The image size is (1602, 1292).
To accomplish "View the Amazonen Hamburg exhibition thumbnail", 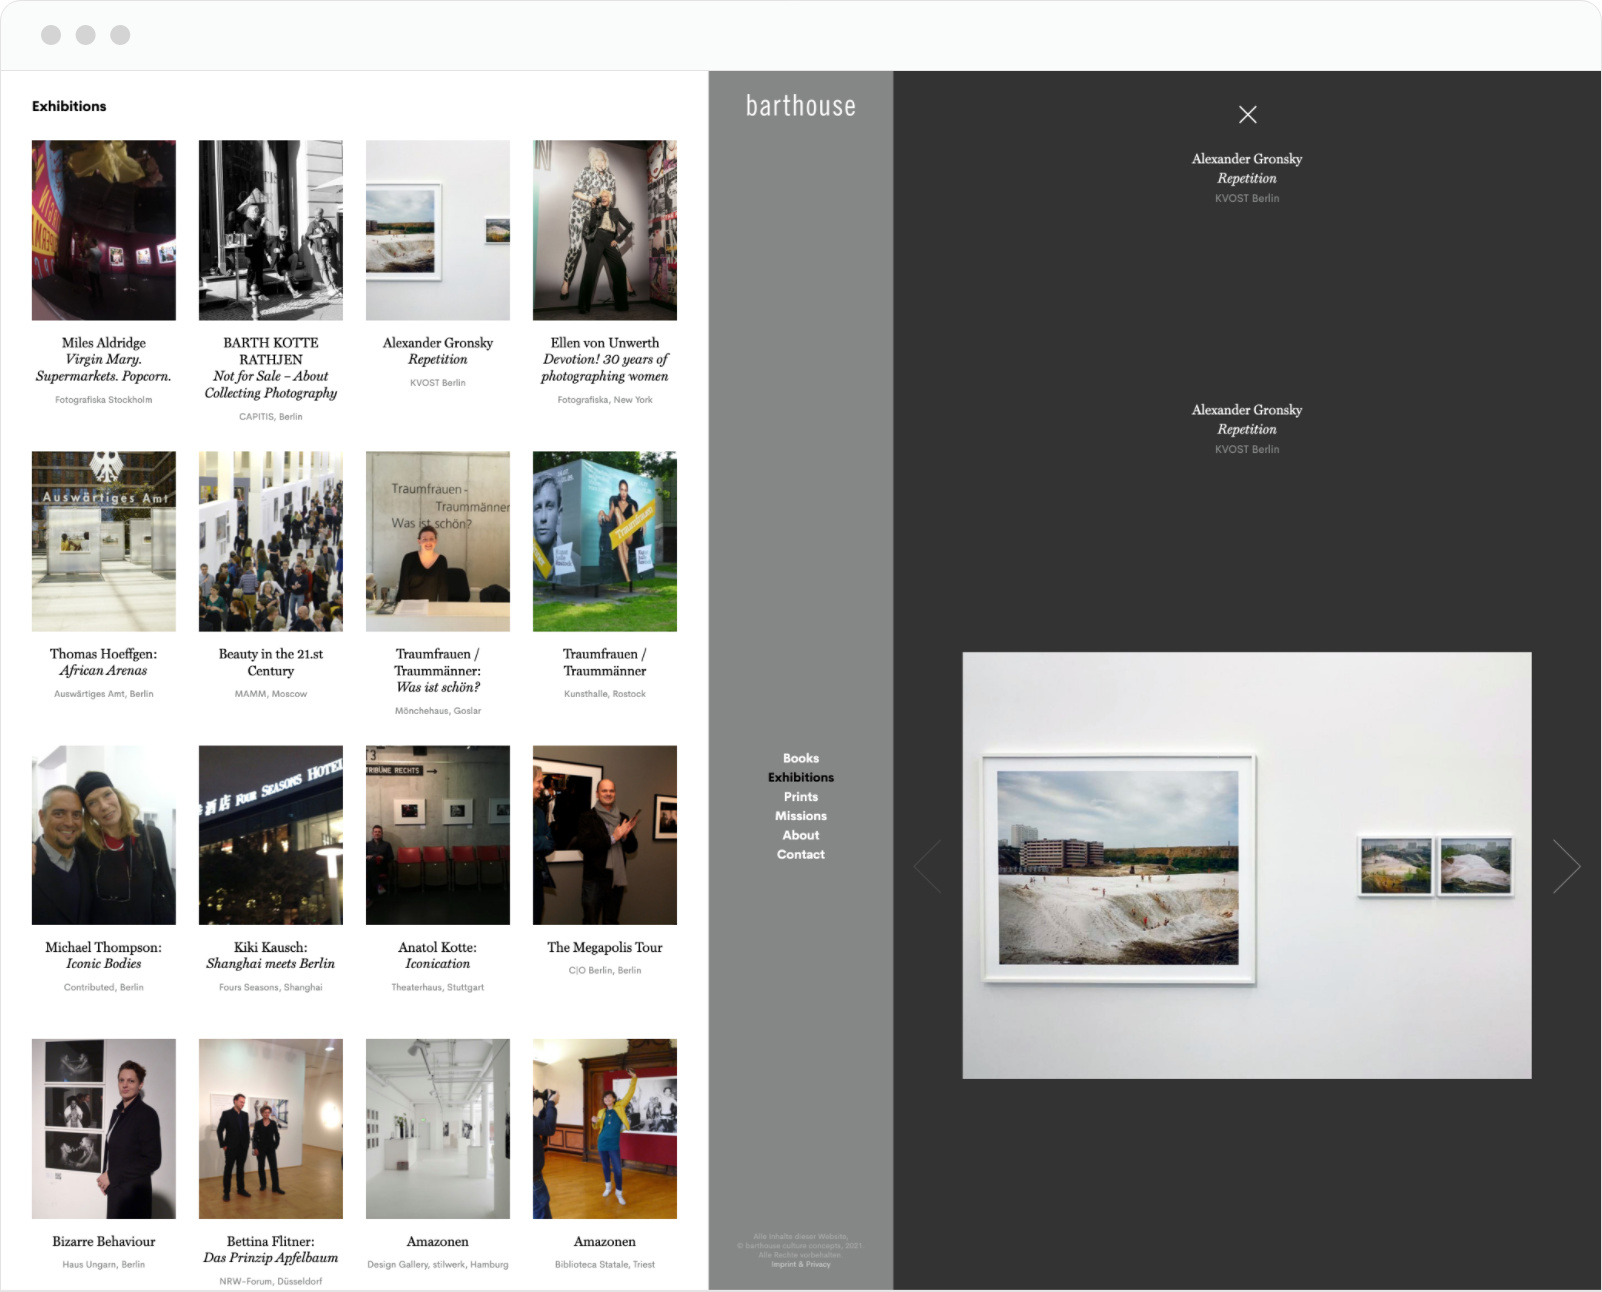I will pos(437,1128).
